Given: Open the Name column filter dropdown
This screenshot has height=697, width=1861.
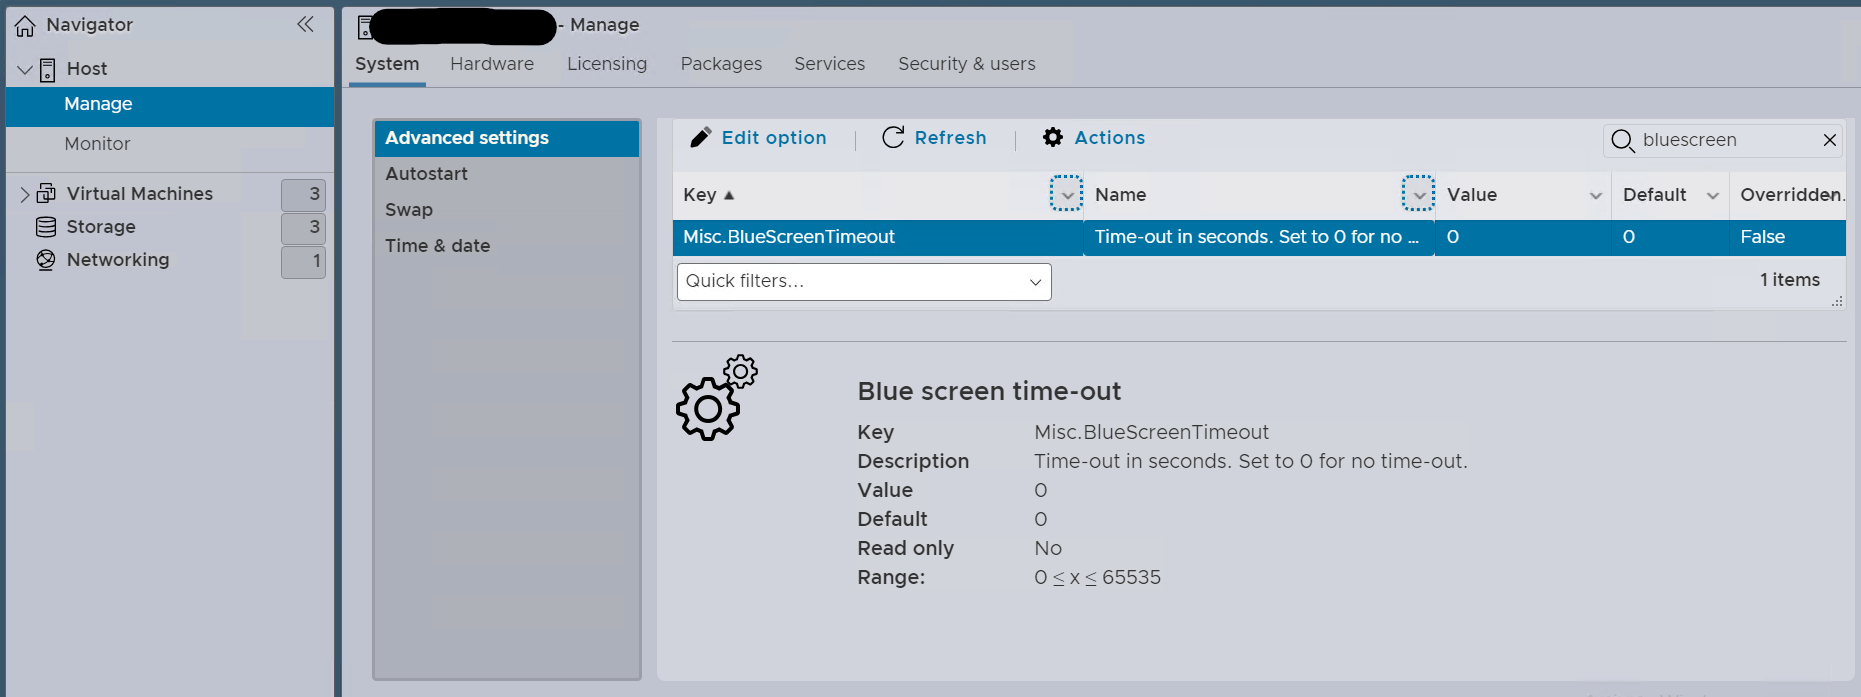Looking at the screenshot, I should coord(1418,194).
